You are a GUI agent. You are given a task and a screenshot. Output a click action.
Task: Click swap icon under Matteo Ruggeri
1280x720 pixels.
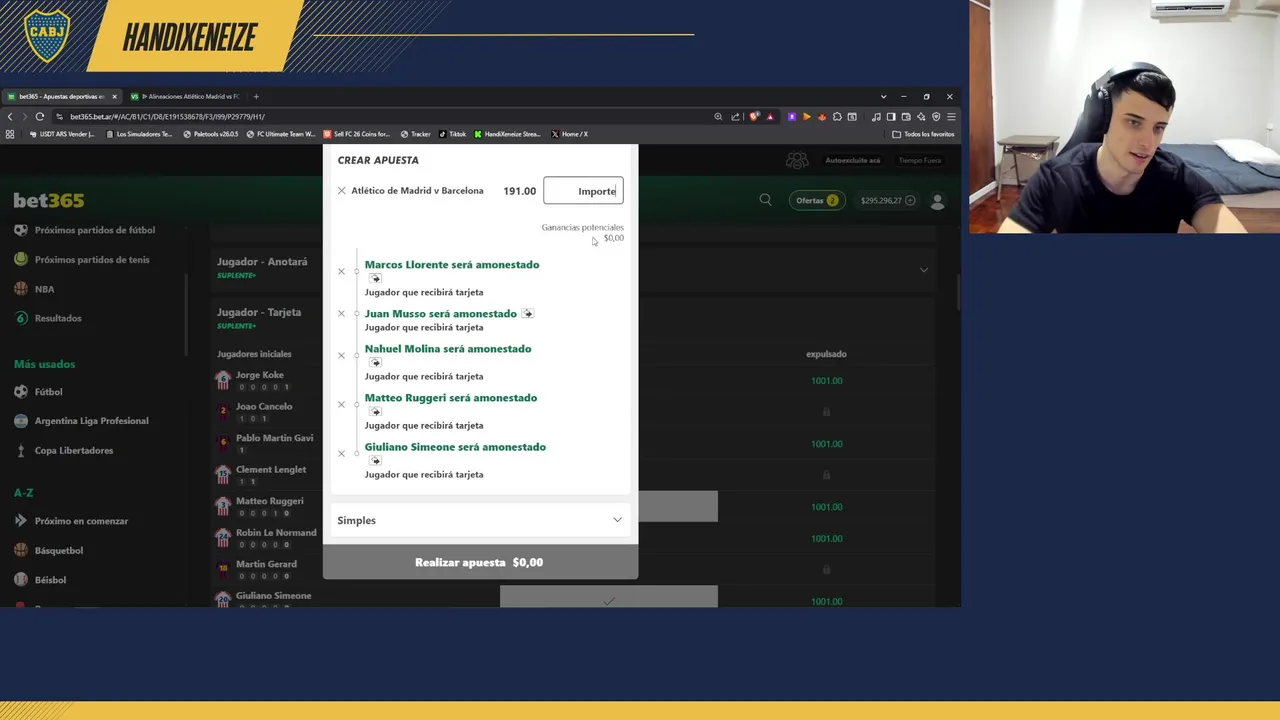coord(375,411)
